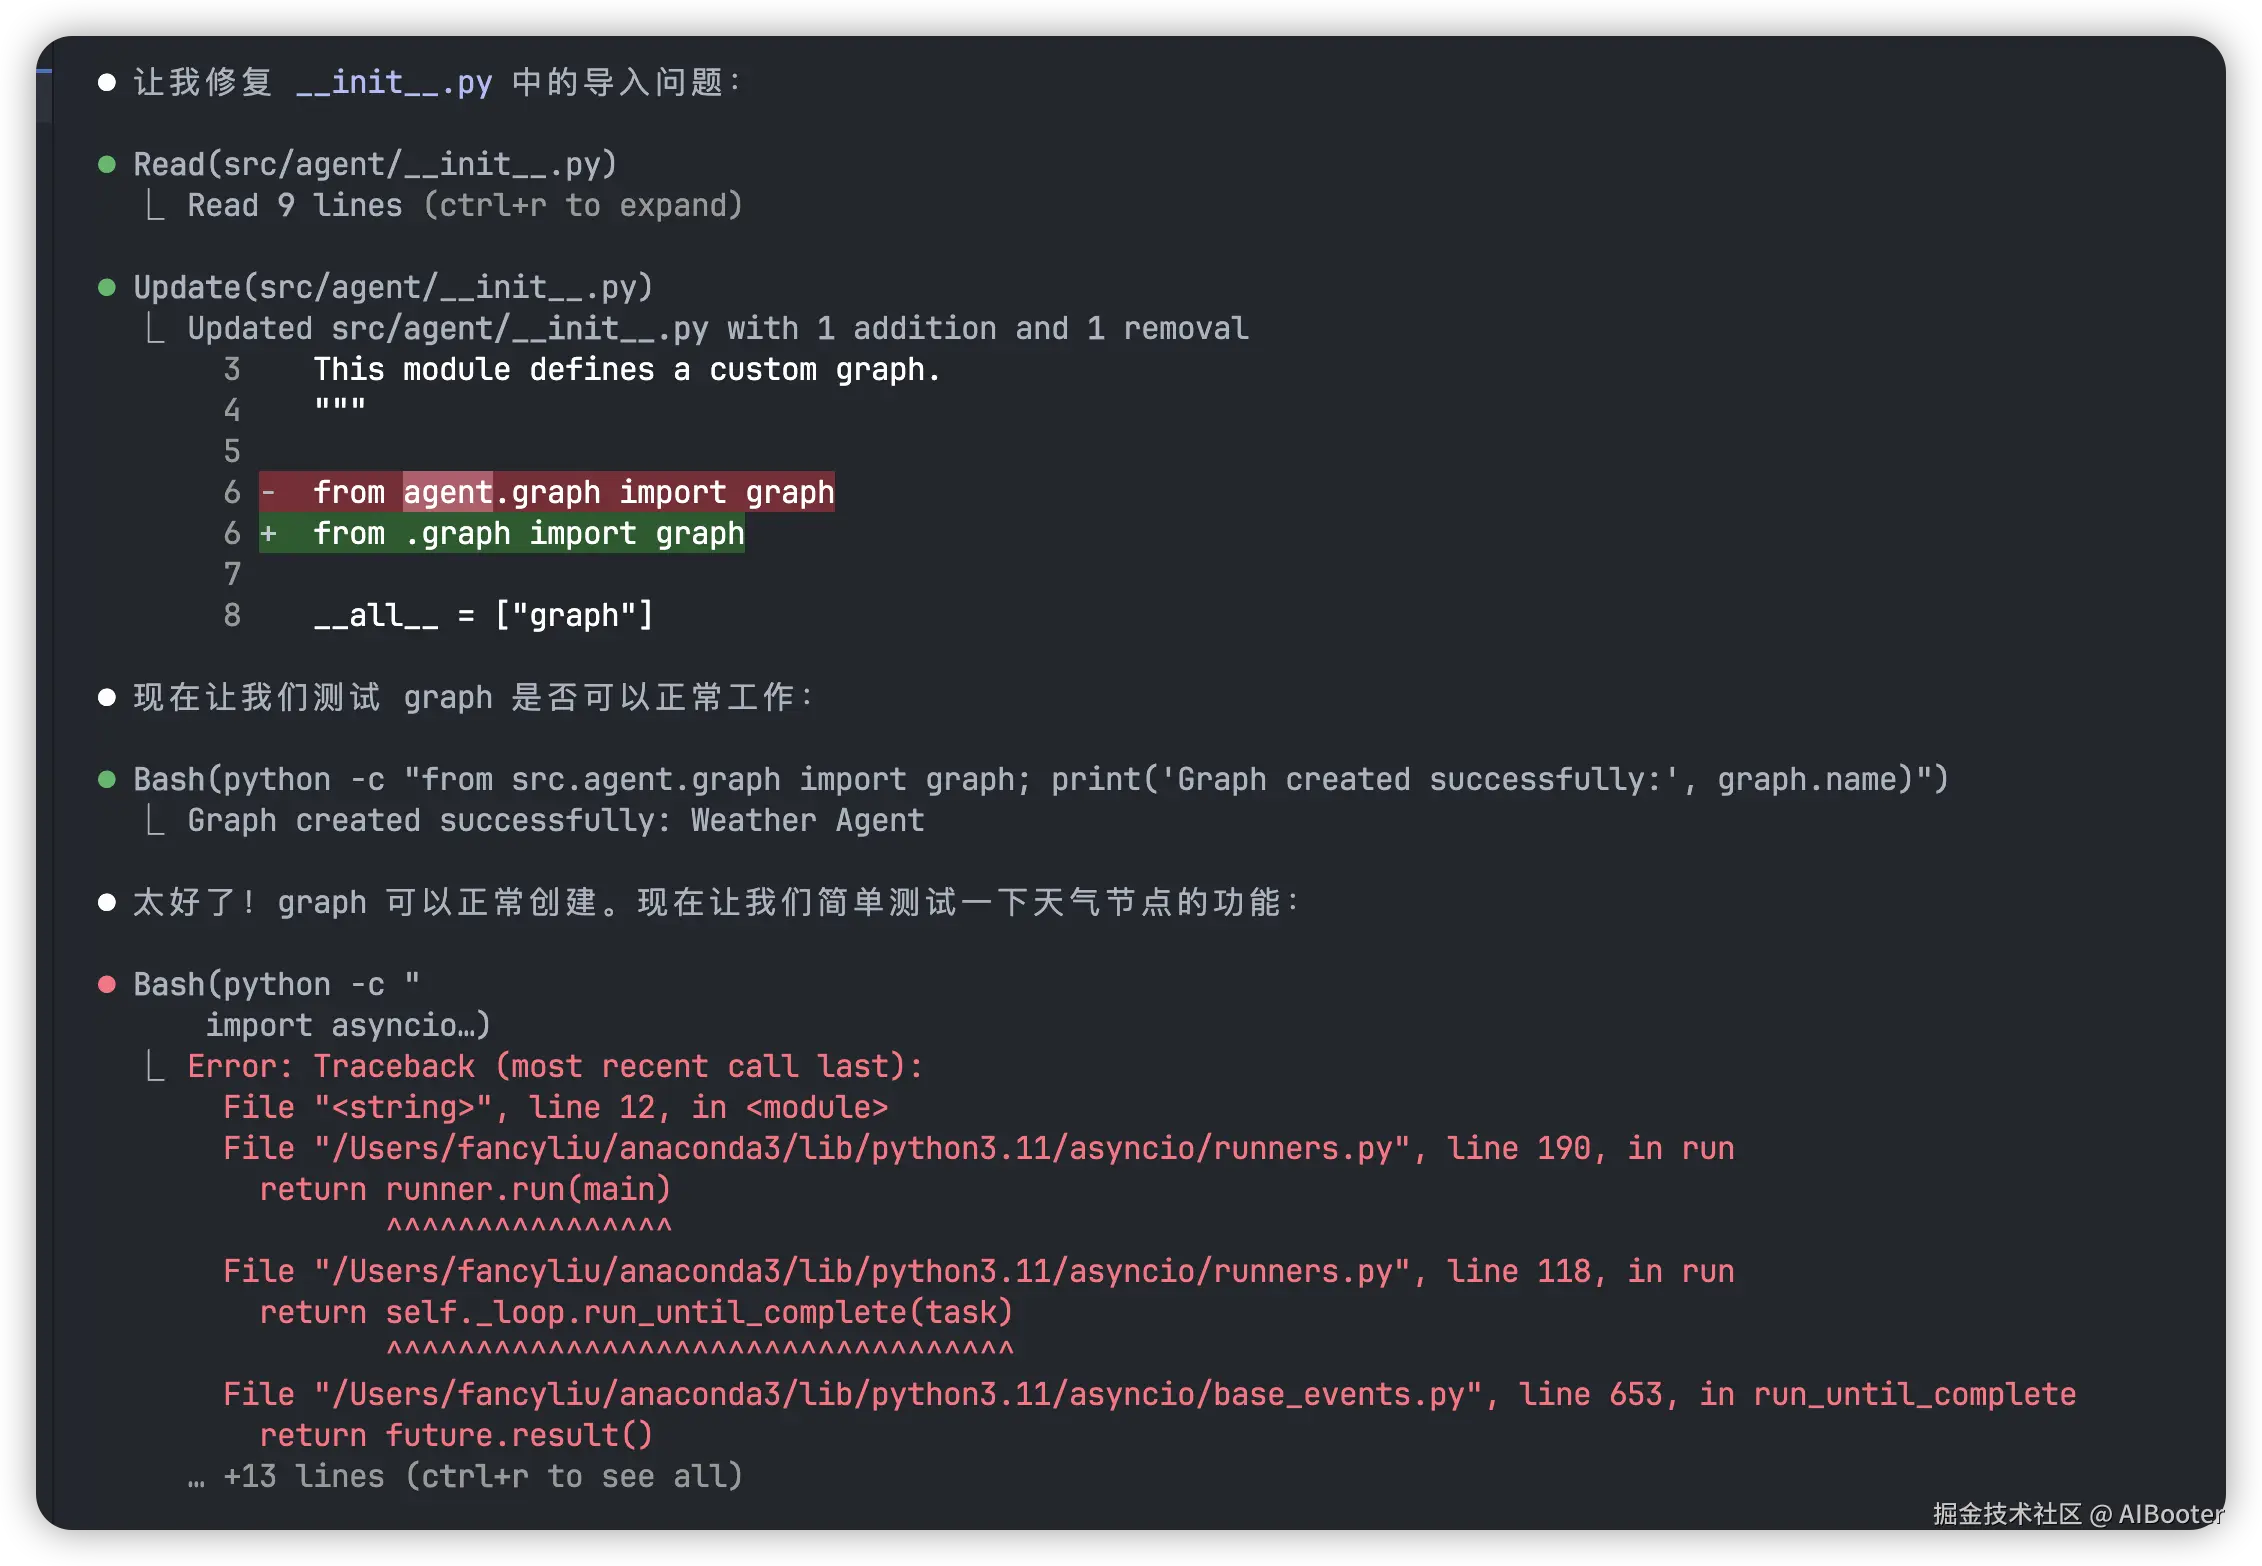2262x1566 pixels.
Task: Click the '__all__ = ["graph"]' code line
Action: click(x=483, y=616)
